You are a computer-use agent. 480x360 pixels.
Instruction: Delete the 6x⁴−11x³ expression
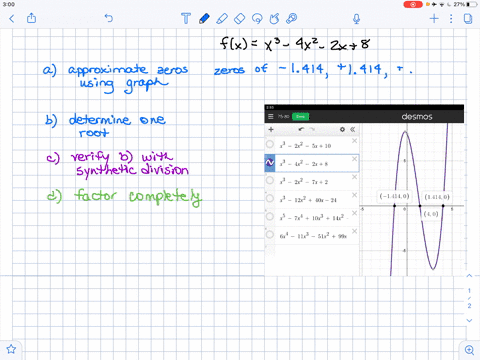coord(354,231)
